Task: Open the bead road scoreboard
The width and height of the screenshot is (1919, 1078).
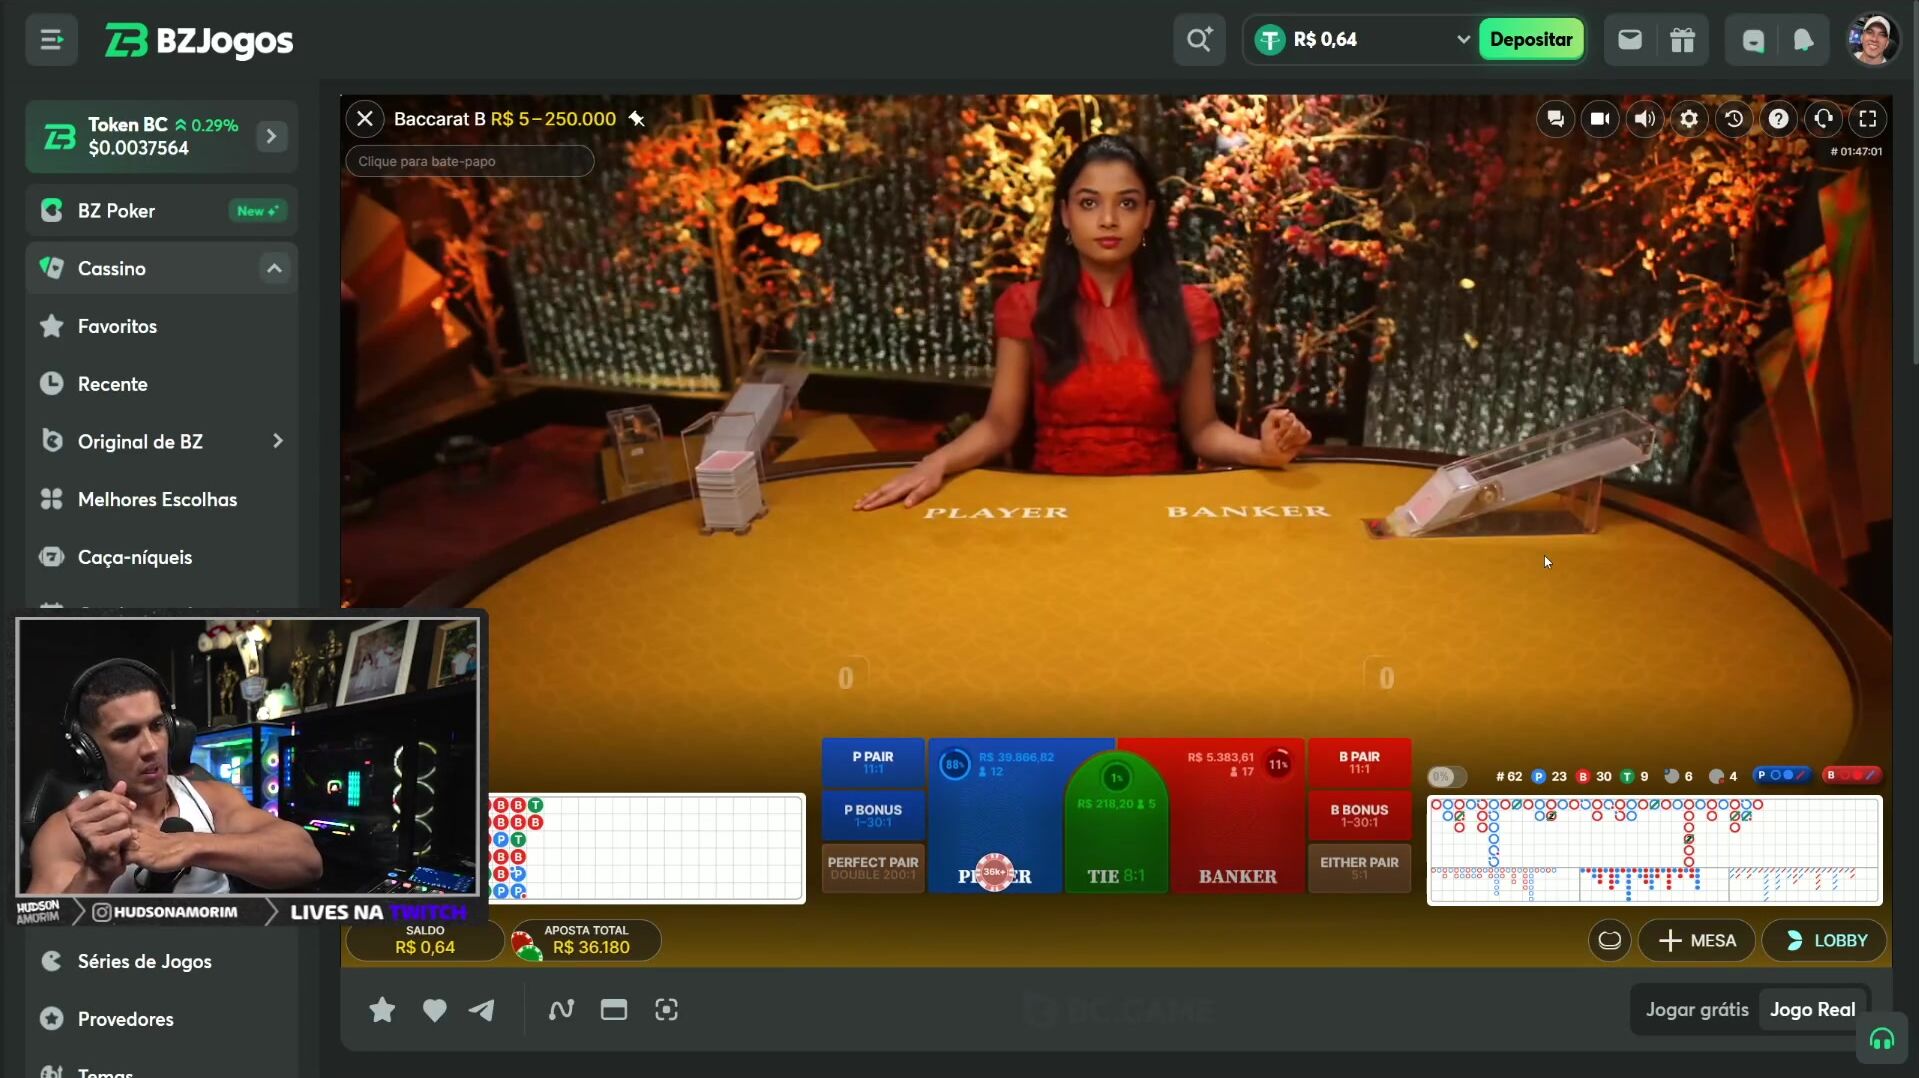Action: [x=646, y=848]
